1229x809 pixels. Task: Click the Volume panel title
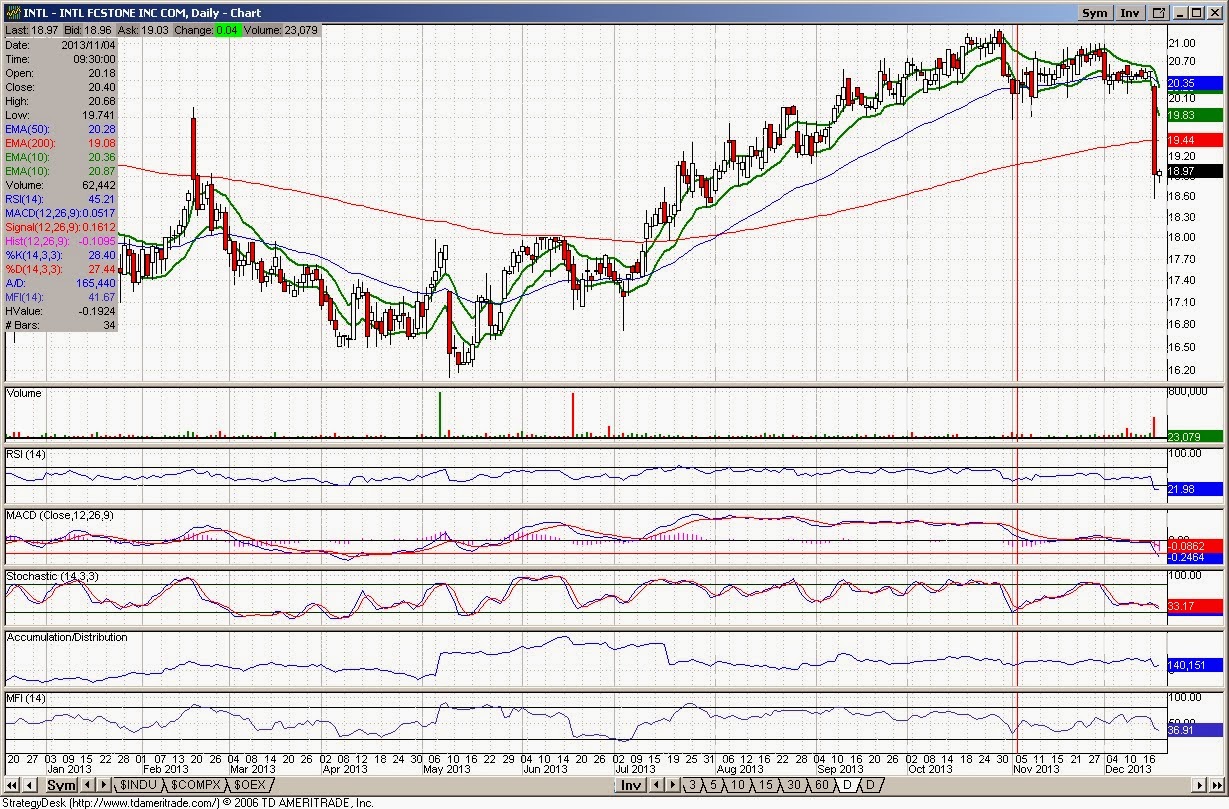point(24,393)
